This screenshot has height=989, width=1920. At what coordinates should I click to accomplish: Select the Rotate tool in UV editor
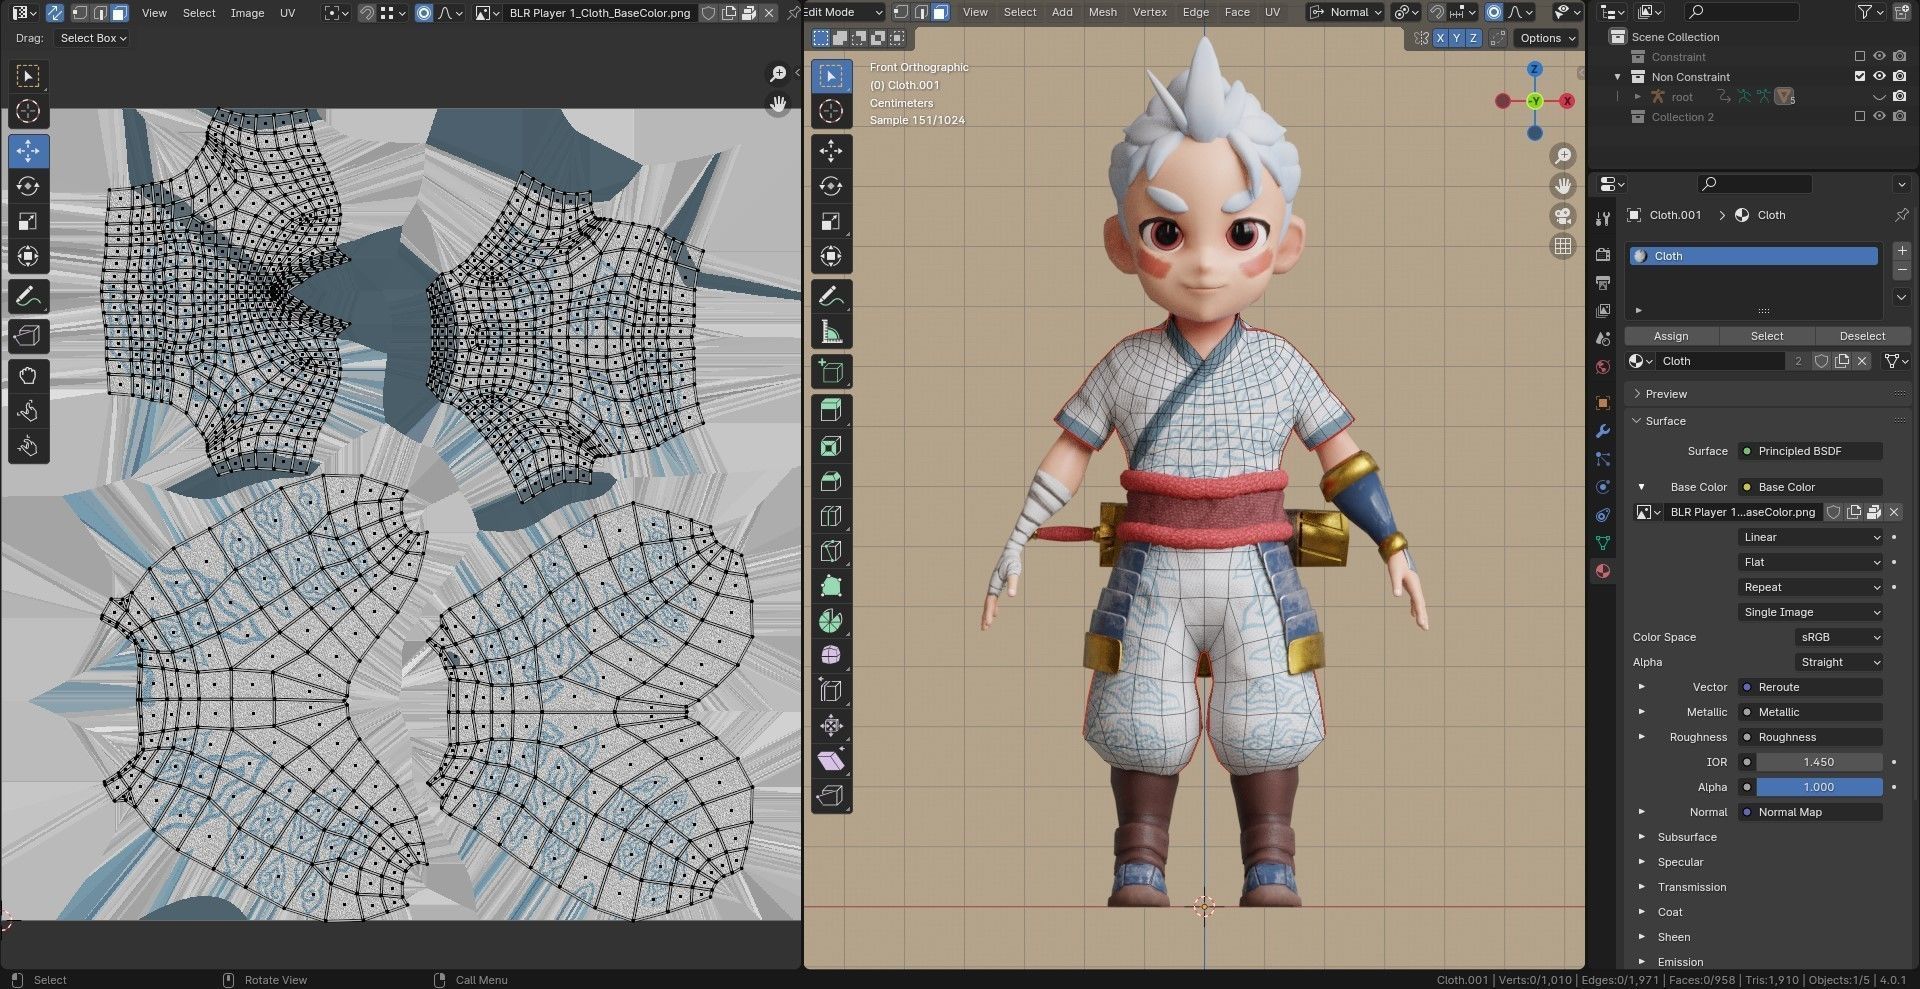click(28, 186)
